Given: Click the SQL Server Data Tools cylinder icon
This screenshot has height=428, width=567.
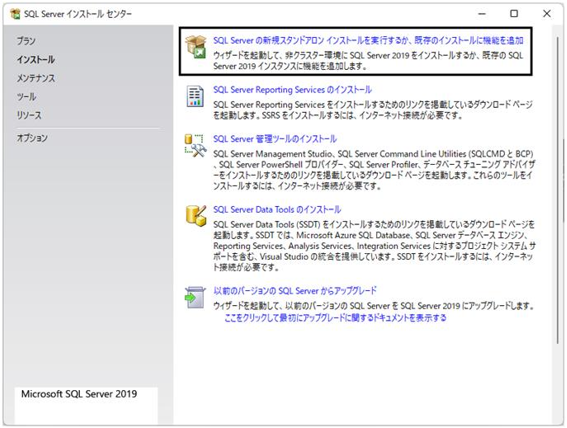Looking at the screenshot, I should pos(196,216).
